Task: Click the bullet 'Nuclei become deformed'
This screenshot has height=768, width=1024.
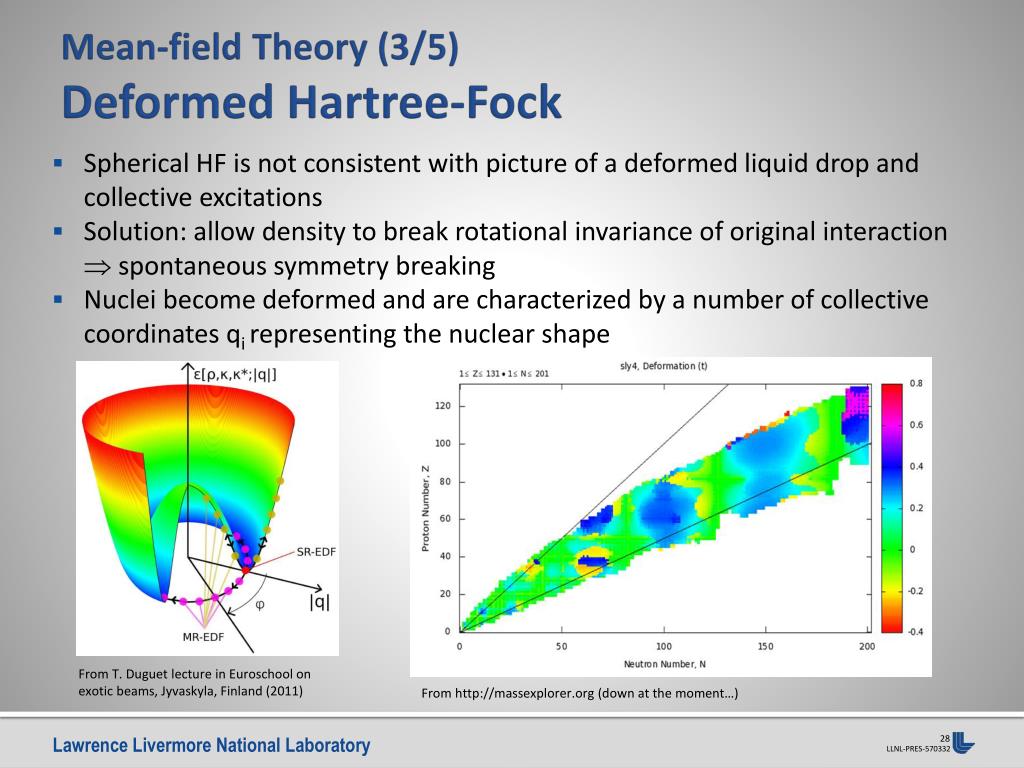Action: point(506,317)
